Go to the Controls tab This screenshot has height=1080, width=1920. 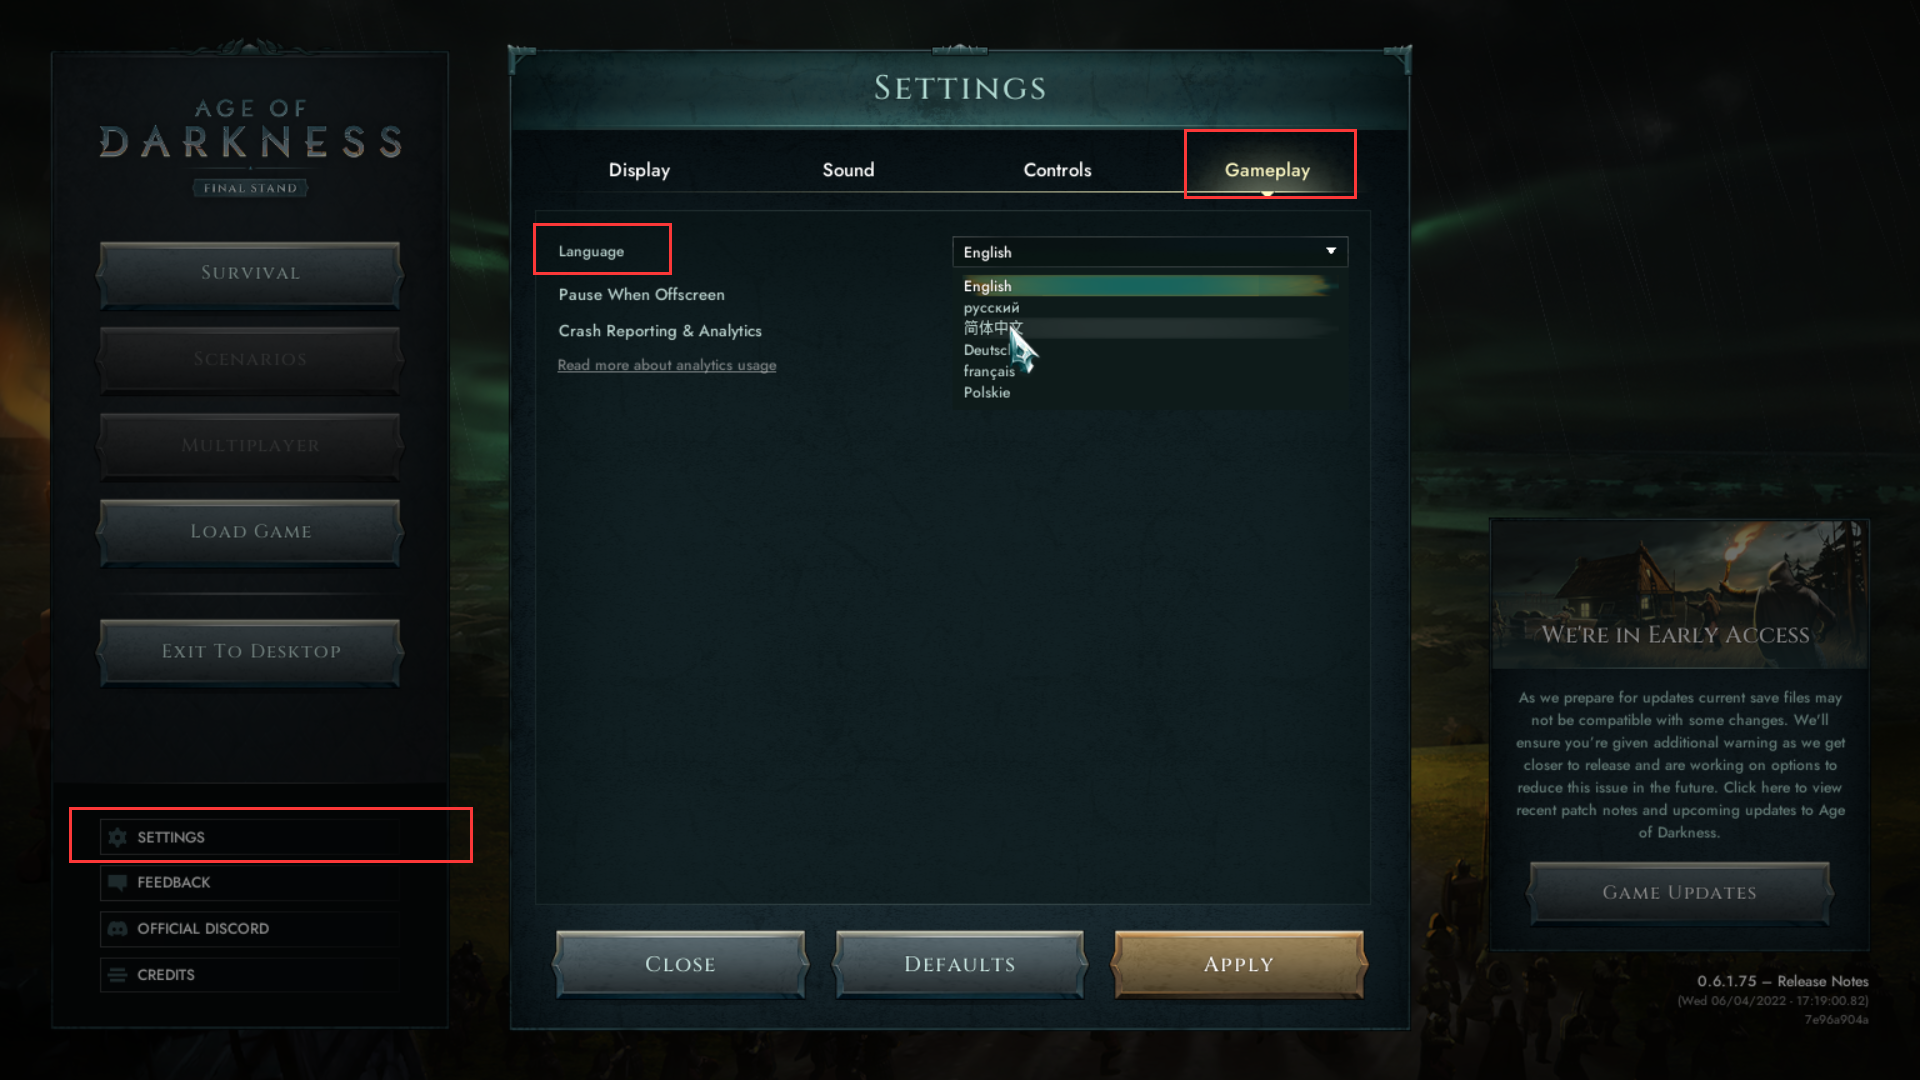click(x=1057, y=170)
